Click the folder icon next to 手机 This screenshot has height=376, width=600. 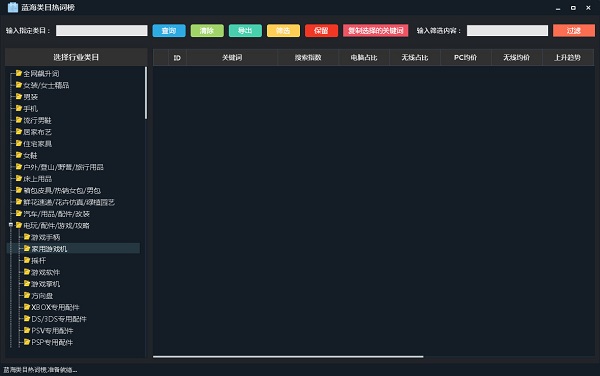[x=18, y=108]
